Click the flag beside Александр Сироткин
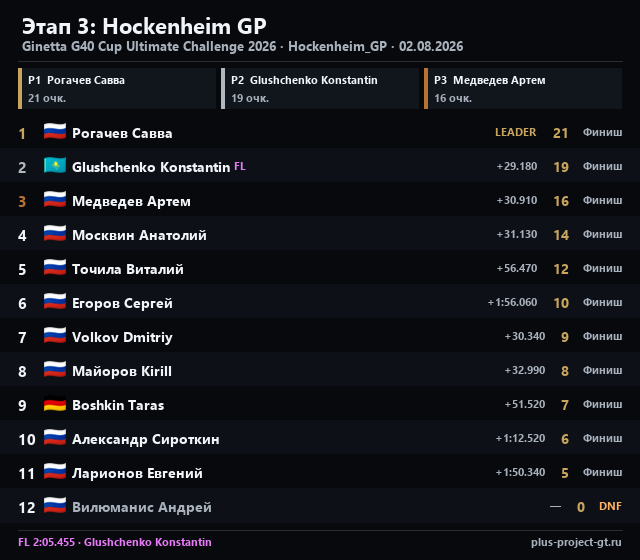Viewport: 640px width, 560px height. tap(55, 438)
